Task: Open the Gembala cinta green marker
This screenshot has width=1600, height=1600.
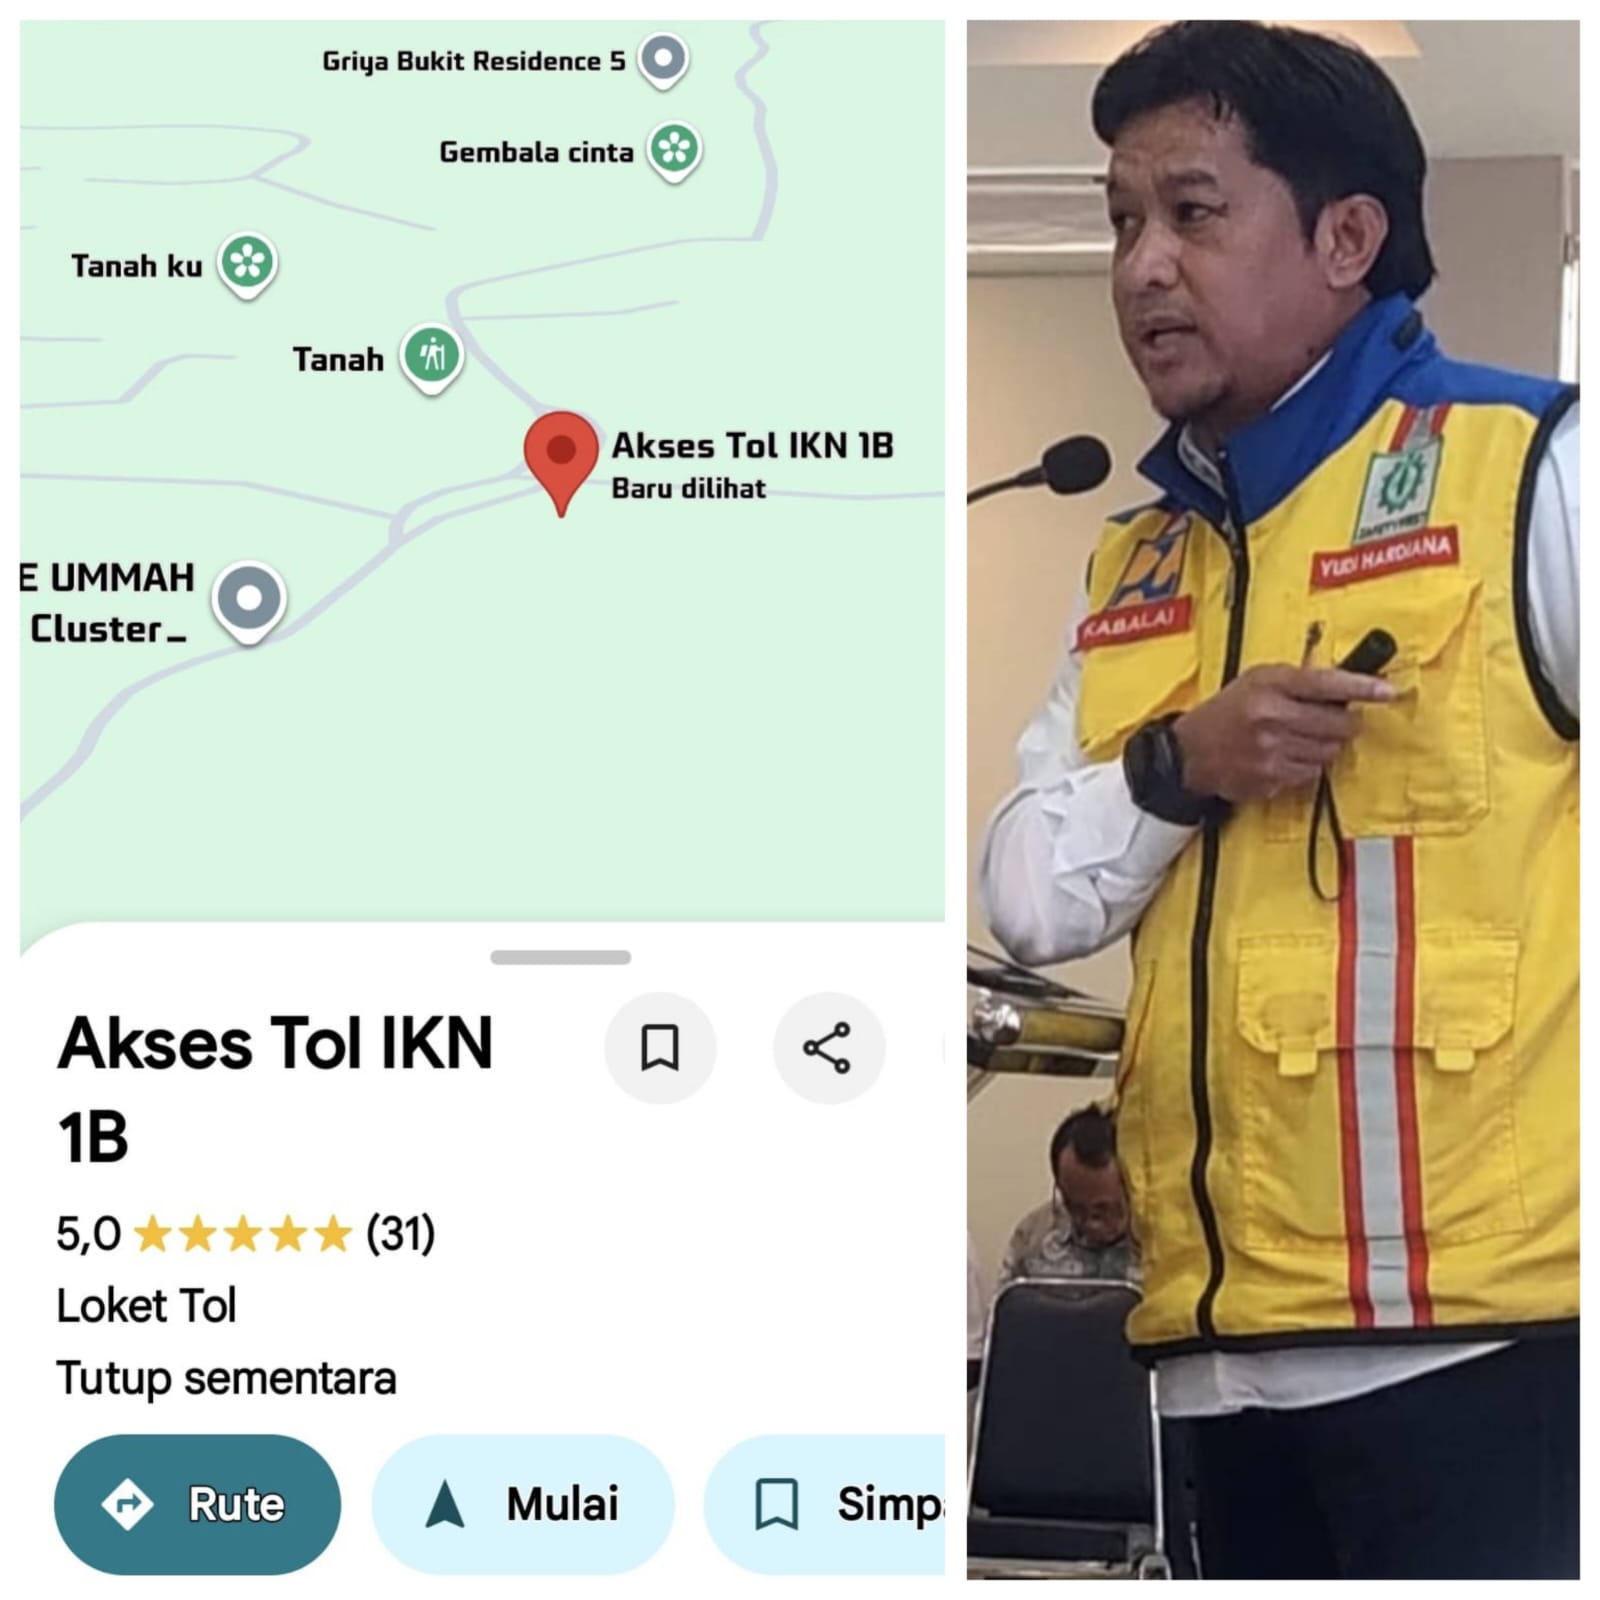Action: [x=675, y=151]
